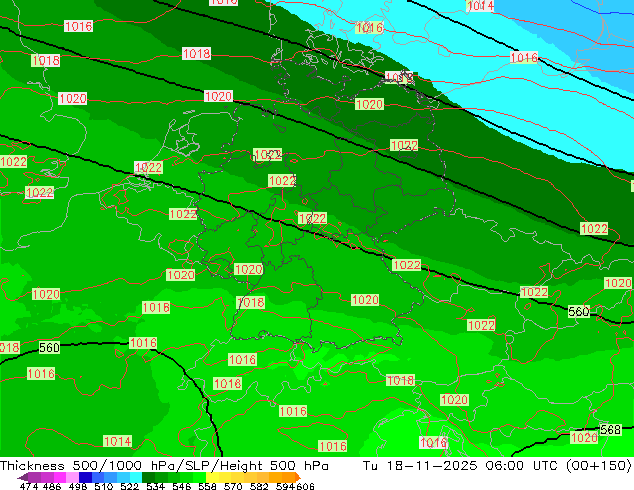Click the dark blue legend color swatch
This screenshot has height=490, width=634.
[85, 477]
